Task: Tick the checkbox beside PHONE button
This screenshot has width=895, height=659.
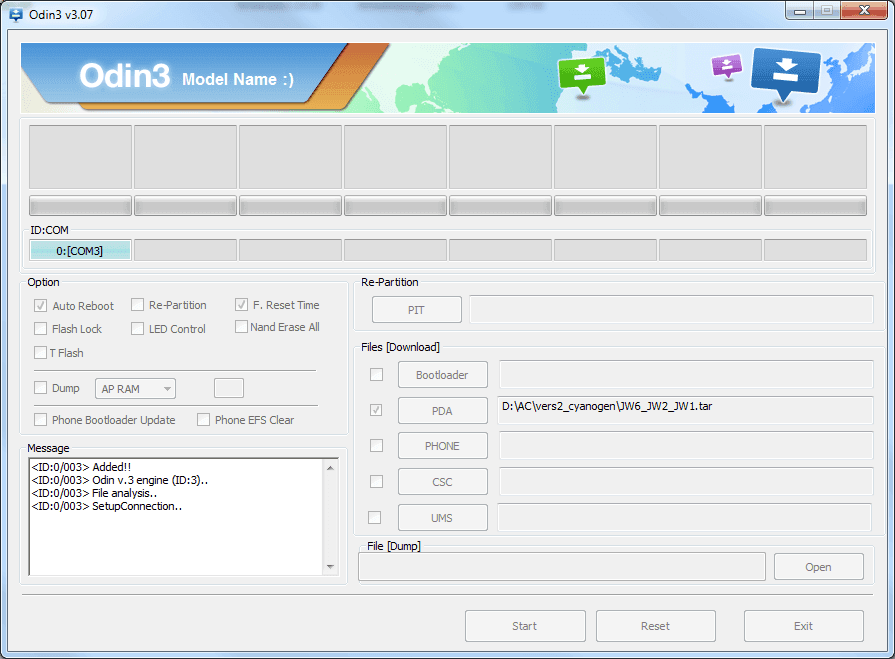Action: [376, 446]
